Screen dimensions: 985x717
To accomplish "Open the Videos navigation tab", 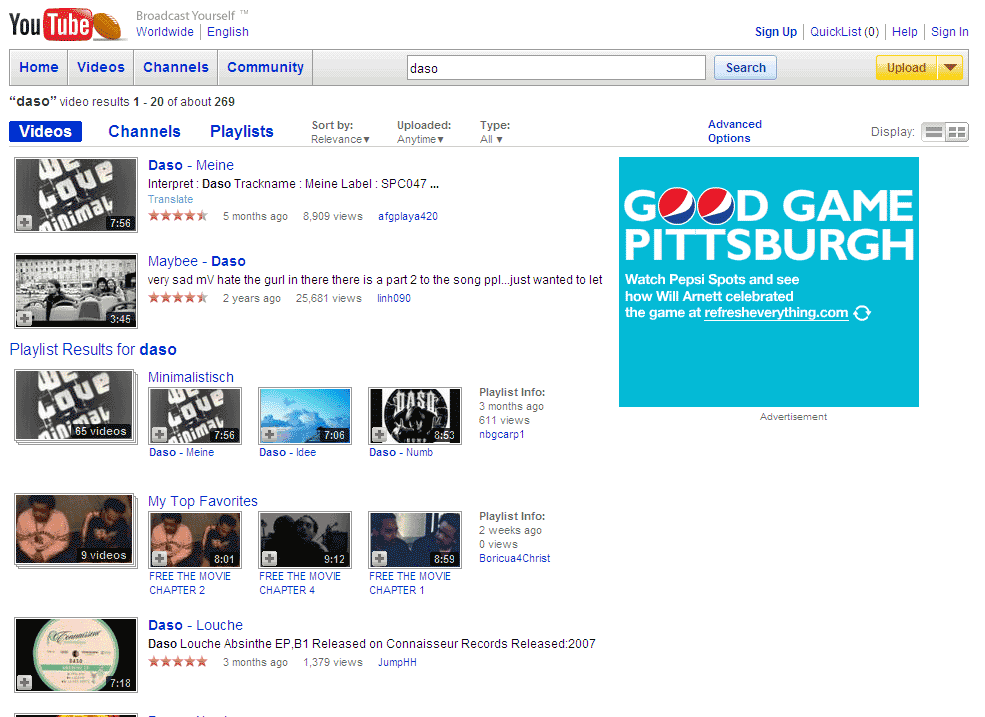I will tap(101, 67).
